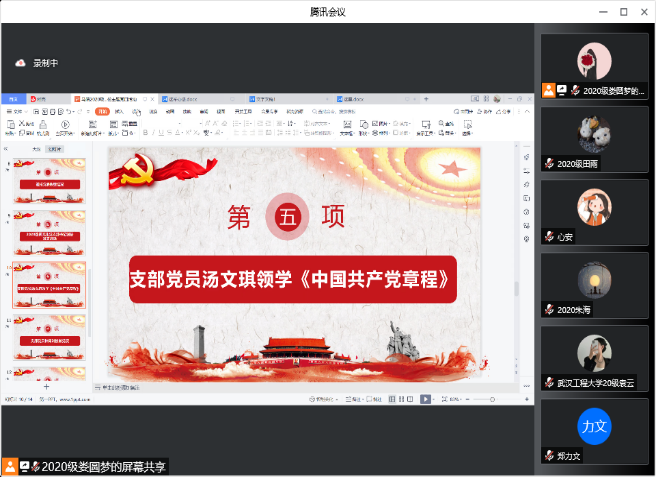This screenshot has height=477, width=656.
Task: Click add new slide plus icon below thumbnails
Action: (46, 387)
